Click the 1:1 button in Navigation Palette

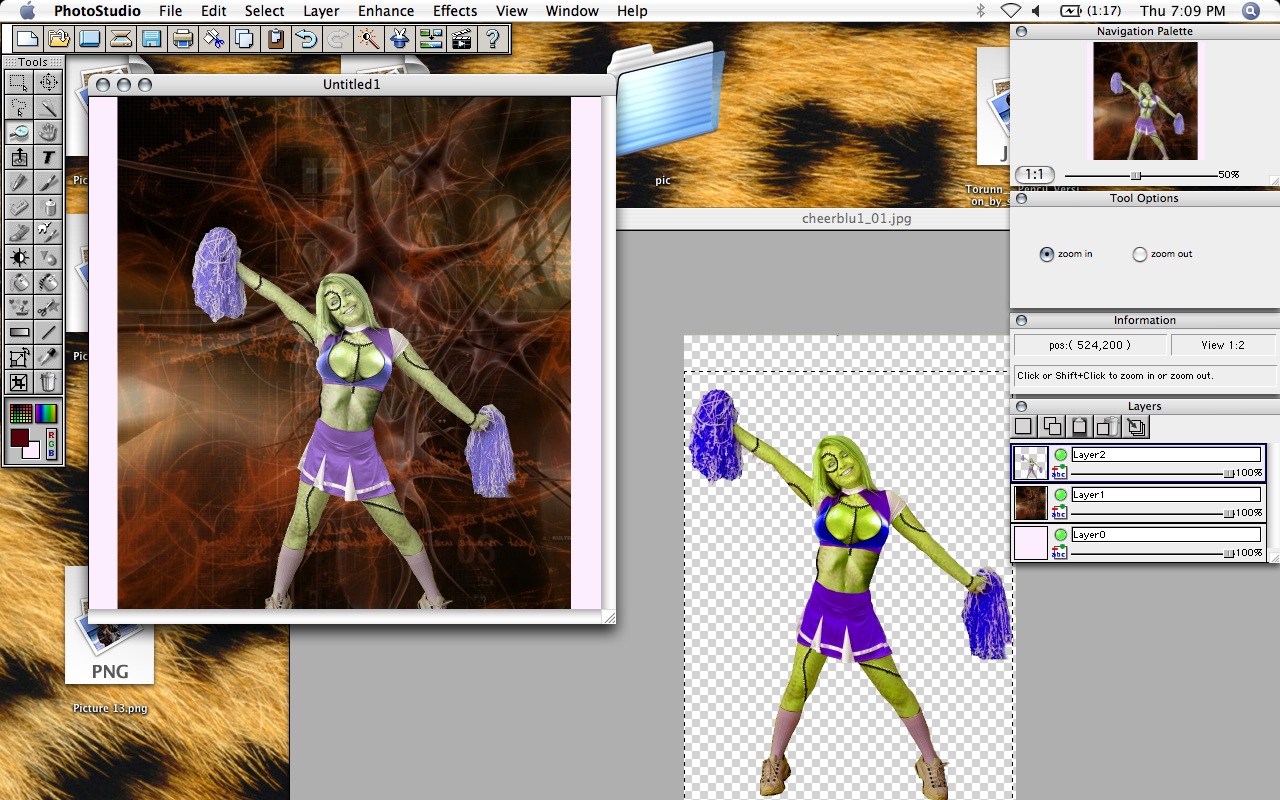(x=1035, y=174)
